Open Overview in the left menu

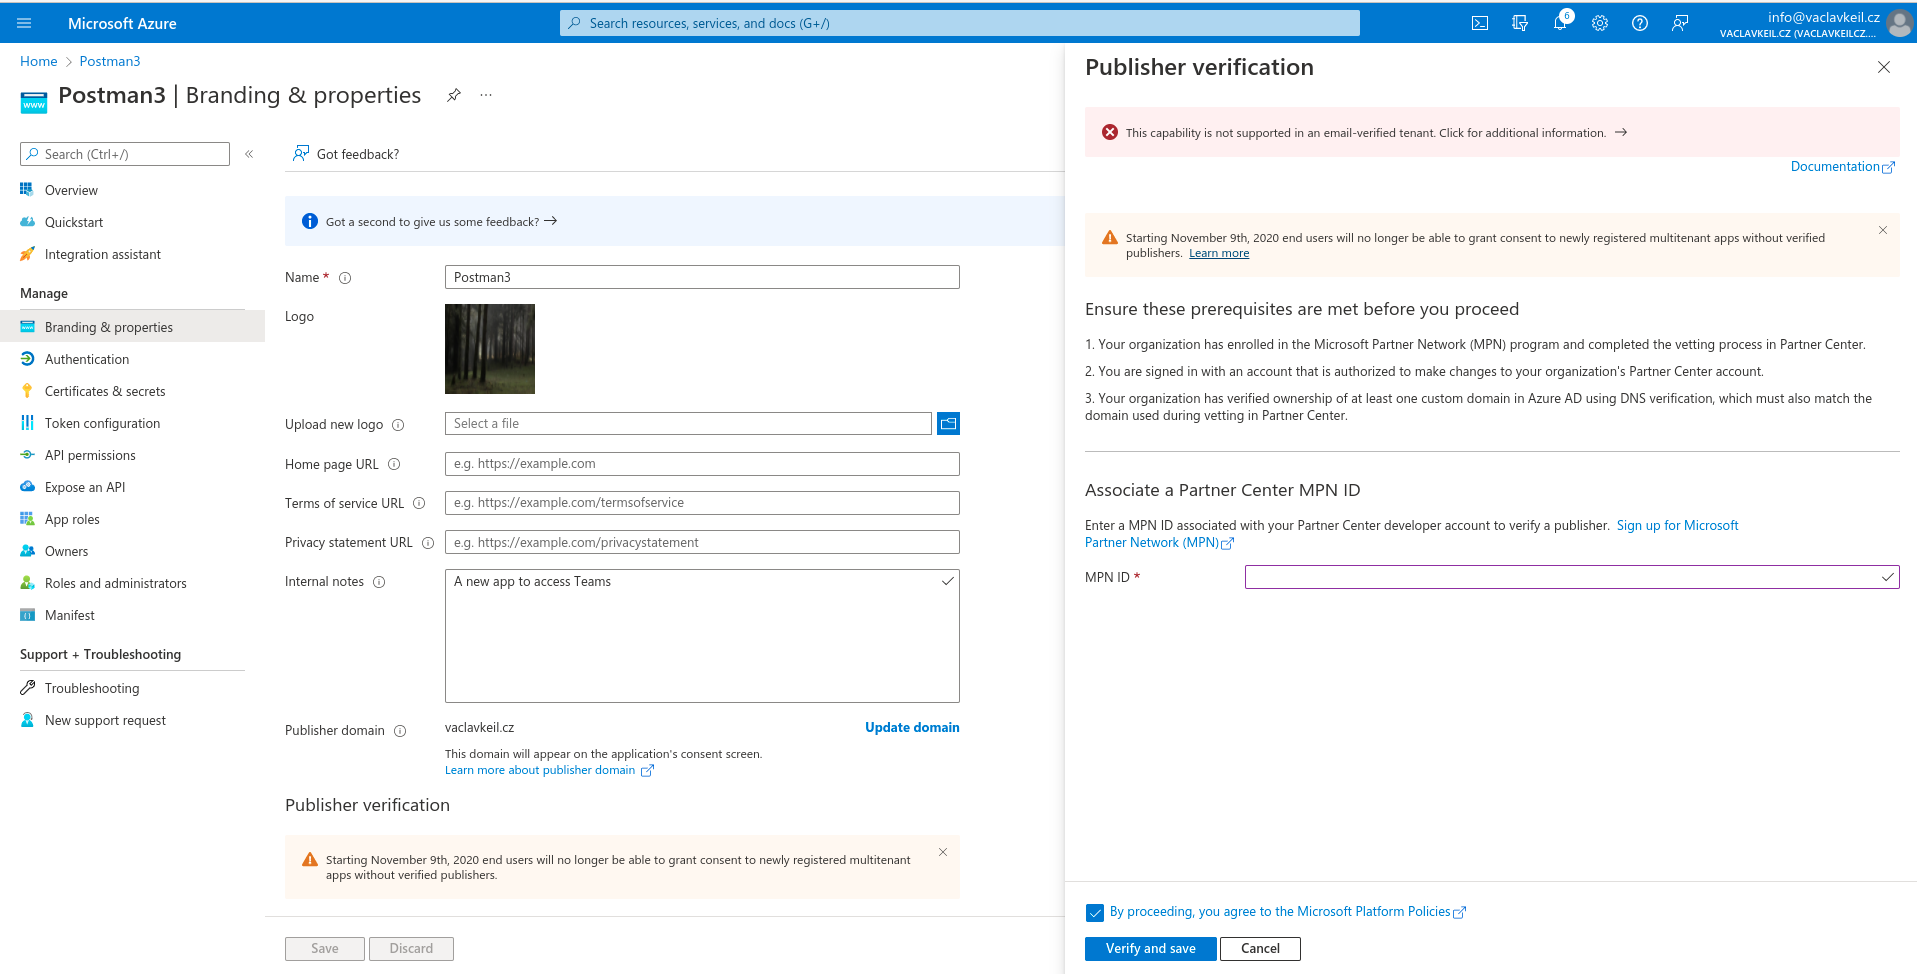tap(71, 190)
